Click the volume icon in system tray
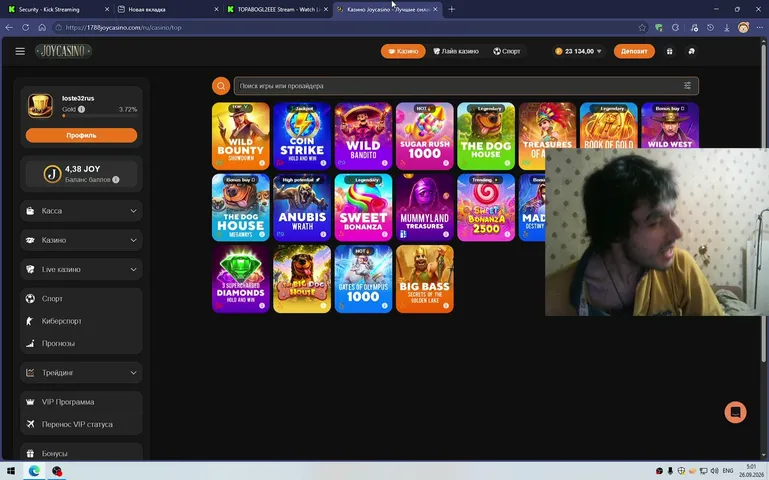This screenshot has height=480, width=769. [714, 471]
